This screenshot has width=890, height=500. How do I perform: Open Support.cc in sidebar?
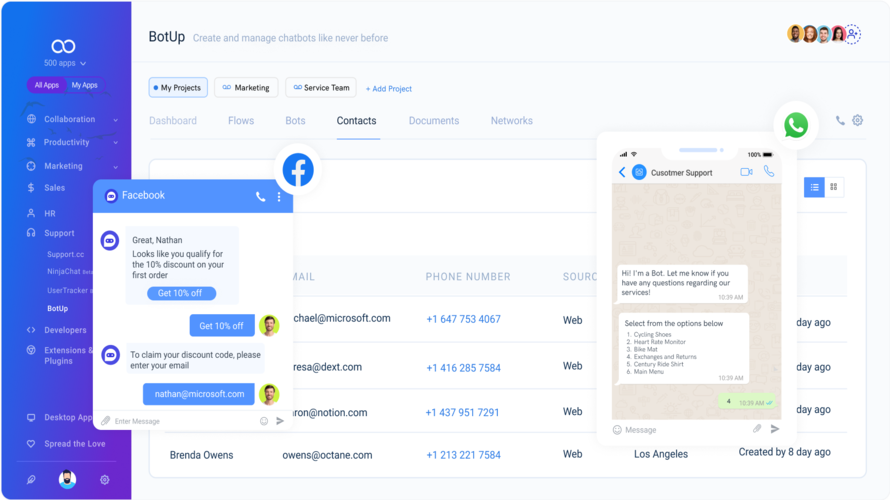click(65, 254)
